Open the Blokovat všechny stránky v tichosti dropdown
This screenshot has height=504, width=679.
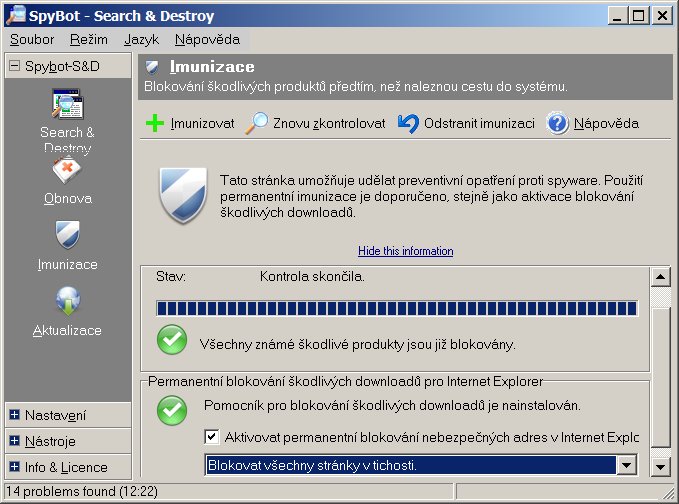tap(420, 465)
